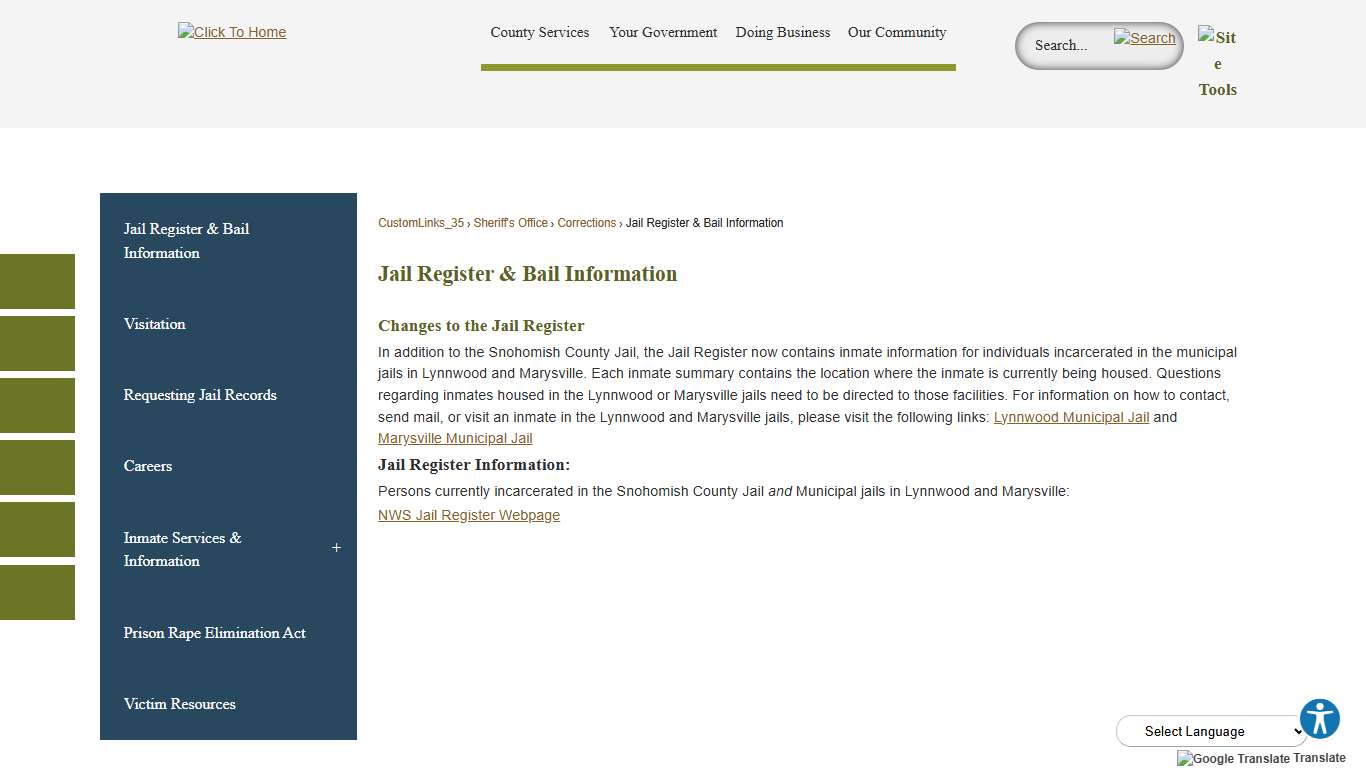The image size is (1366, 768).
Task: Click inside the Search input field
Action: [x=1065, y=45]
